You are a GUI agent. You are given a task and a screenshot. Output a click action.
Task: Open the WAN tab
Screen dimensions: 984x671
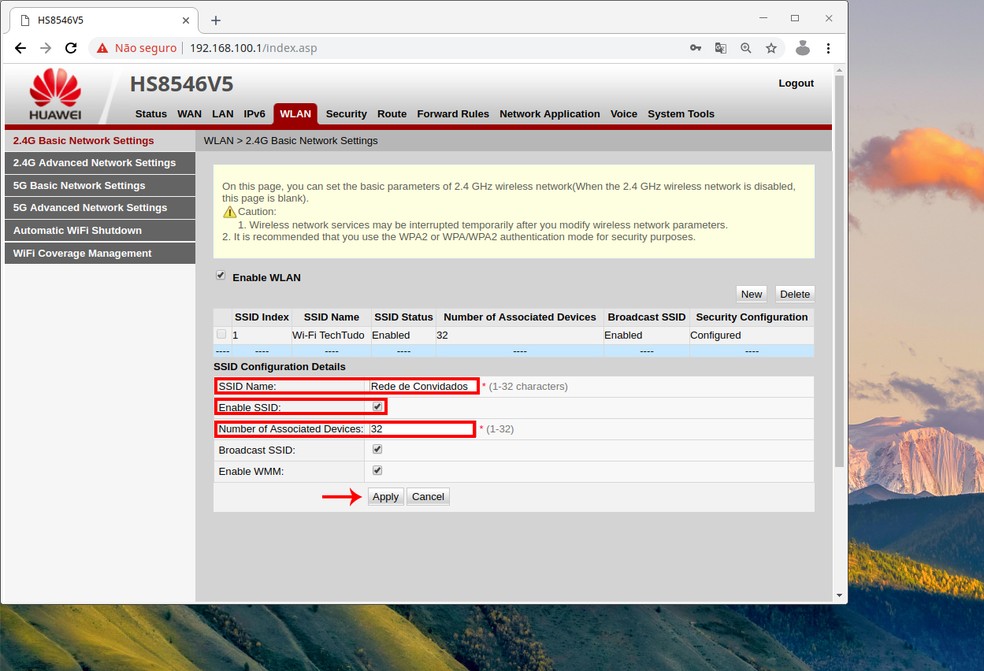coord(190,114)
